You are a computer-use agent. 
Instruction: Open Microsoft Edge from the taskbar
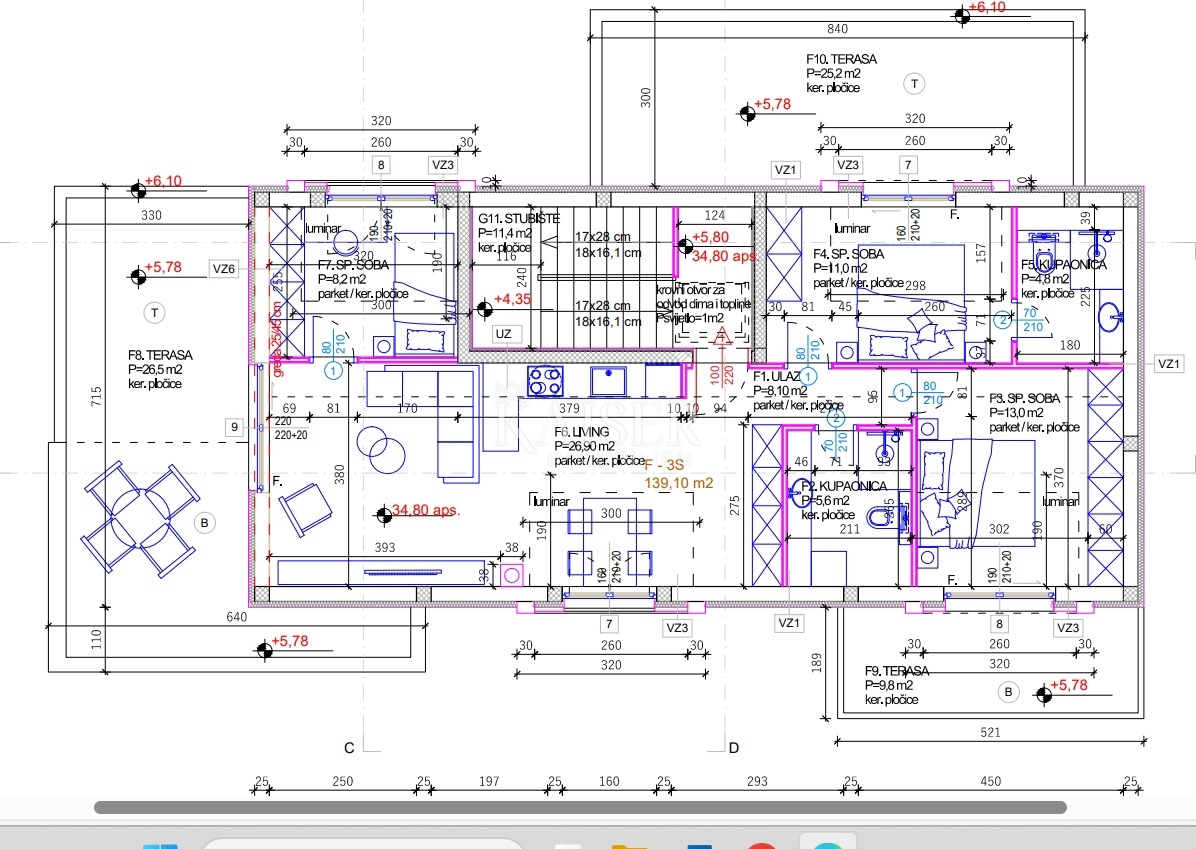(828, 845)
